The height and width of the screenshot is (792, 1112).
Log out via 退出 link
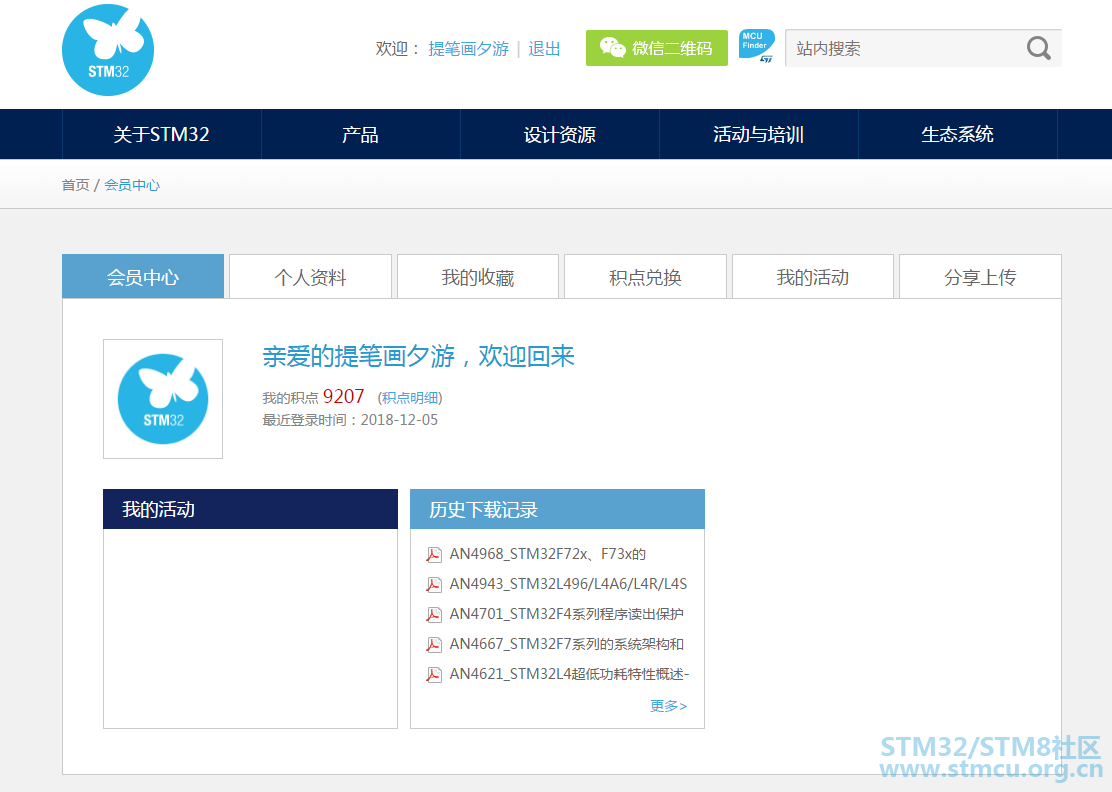545,49
